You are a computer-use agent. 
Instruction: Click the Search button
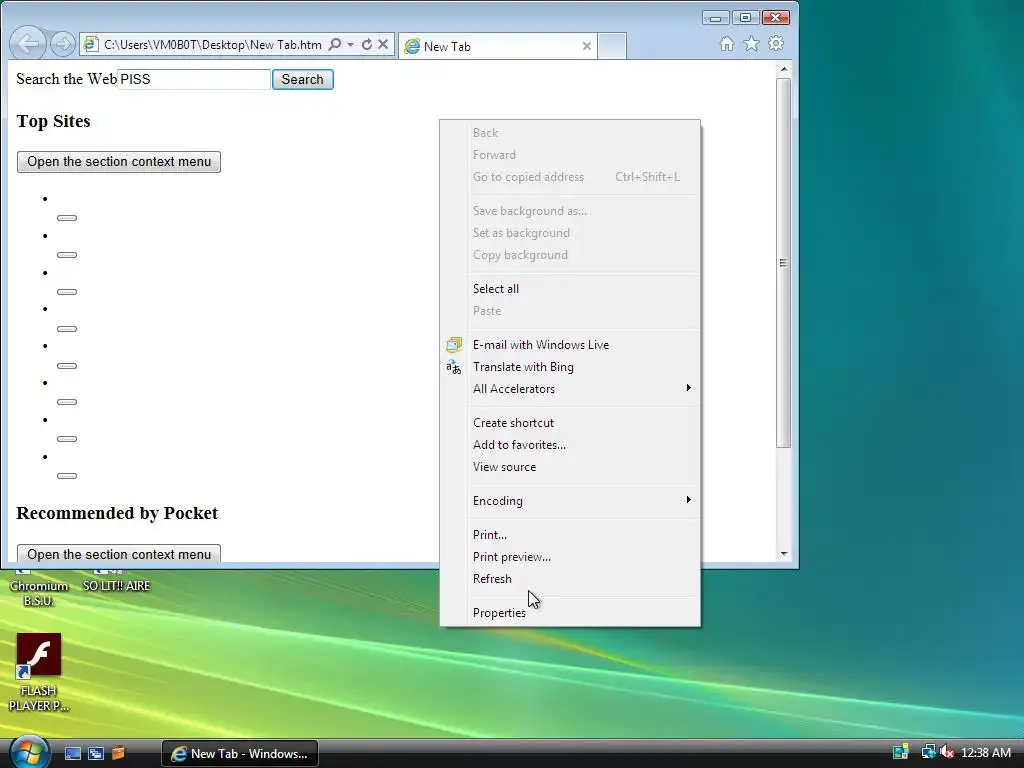click(x=302, y=79)
